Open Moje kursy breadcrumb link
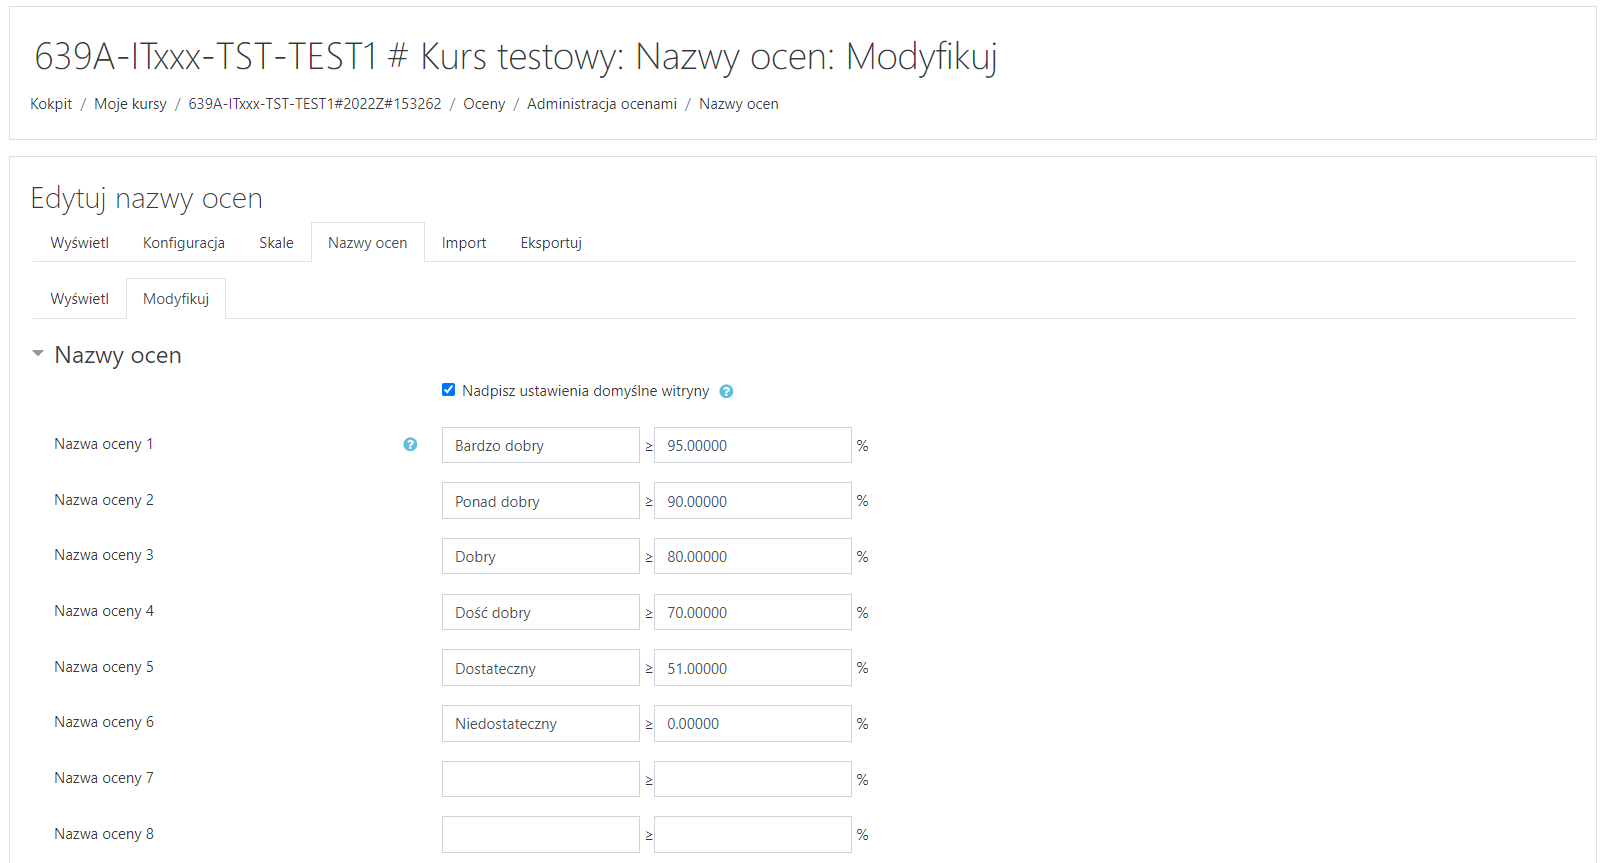The width and height of the screenshot is (1605, 863). click(x=130, y=104)
